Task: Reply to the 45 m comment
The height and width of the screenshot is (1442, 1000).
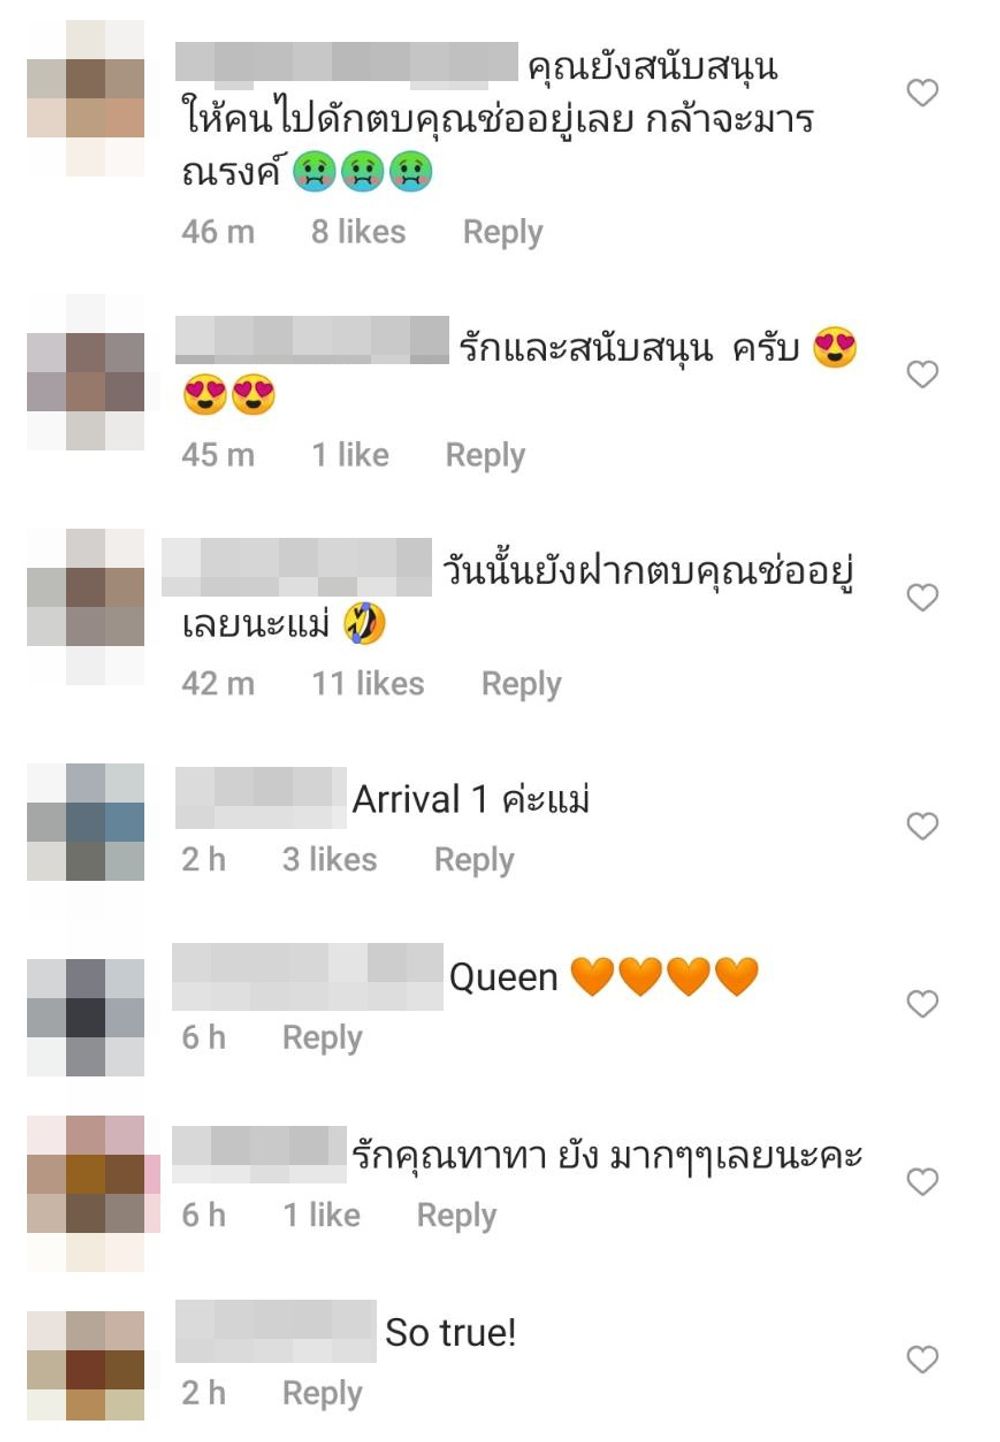Action: coord(485,456)
